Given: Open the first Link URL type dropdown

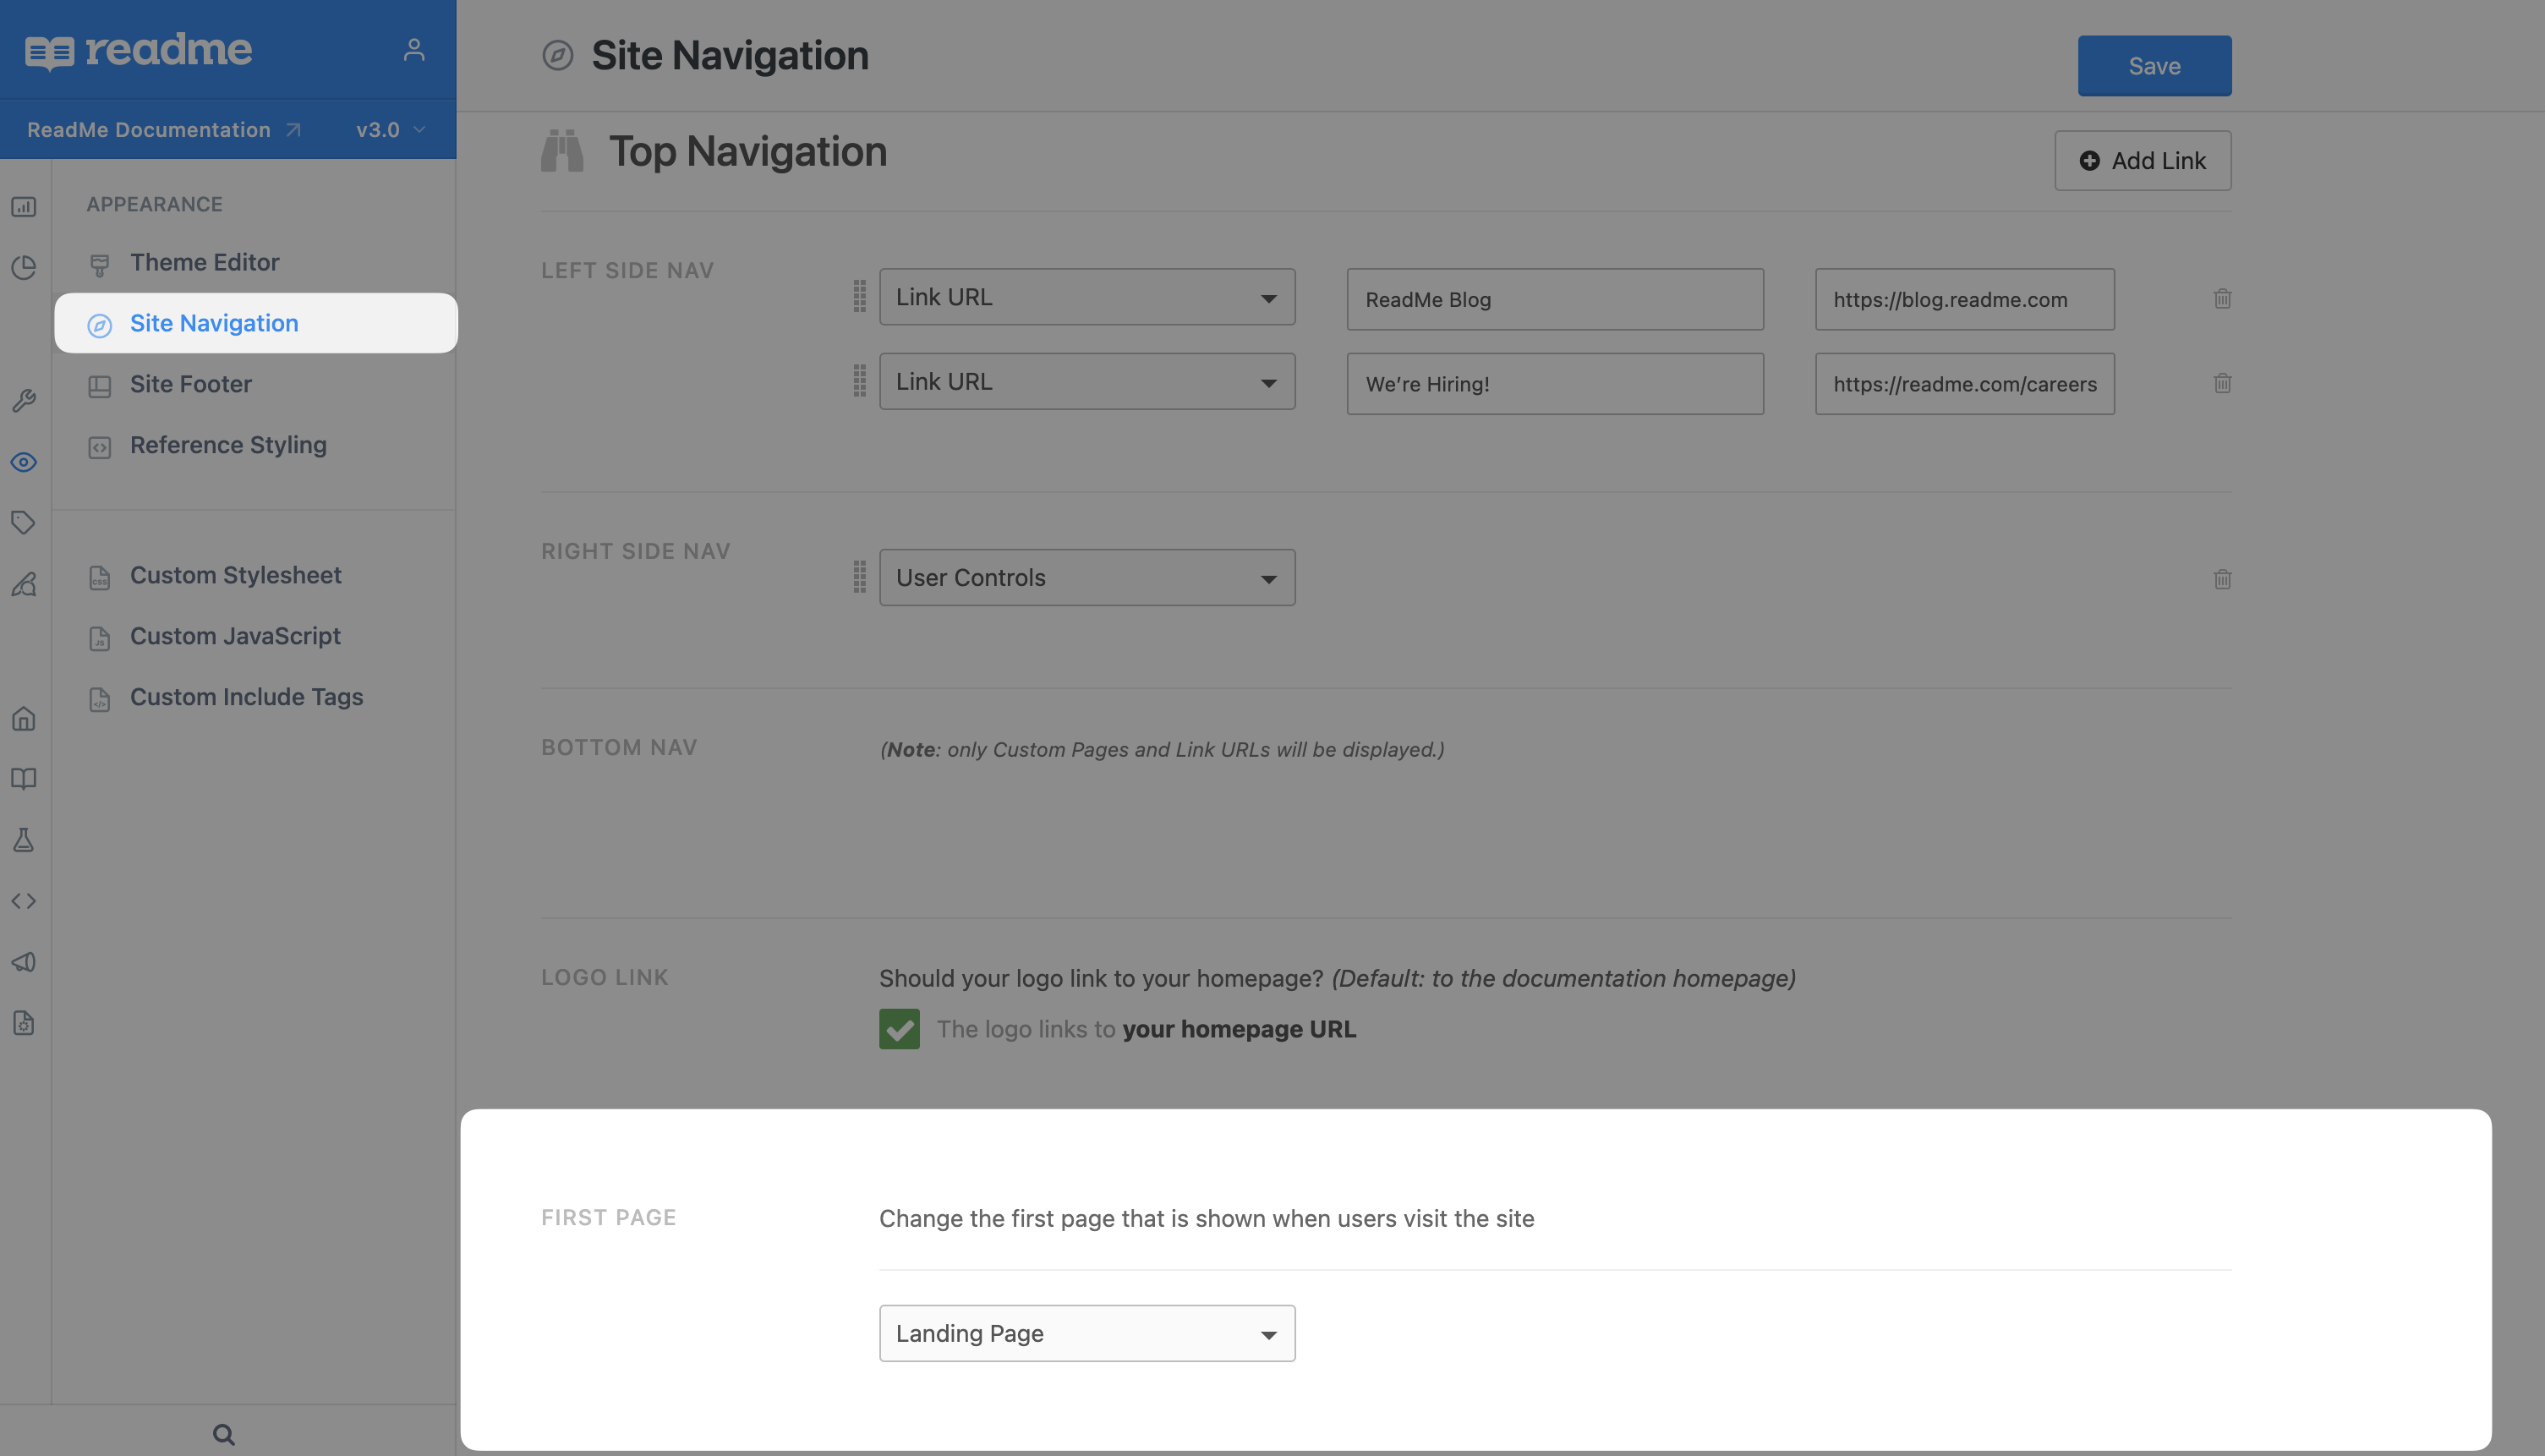Looking at the screenshot, I should tap(1087, 297).
